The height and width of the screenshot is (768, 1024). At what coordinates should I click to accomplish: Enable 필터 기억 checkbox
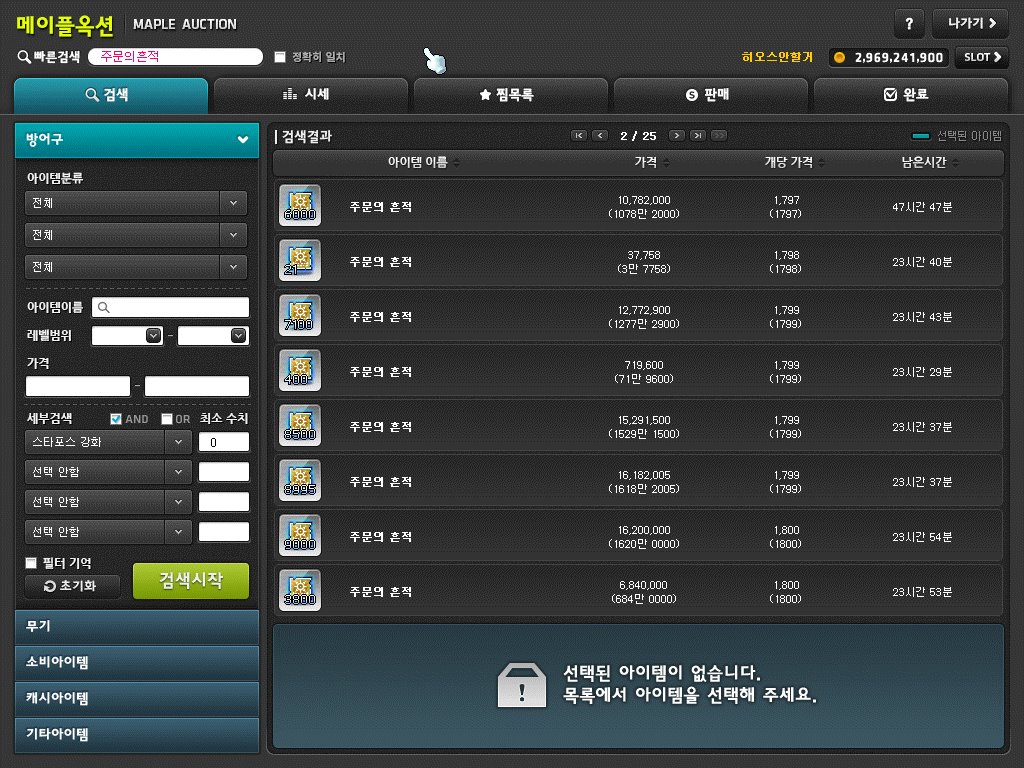point(31,562)
